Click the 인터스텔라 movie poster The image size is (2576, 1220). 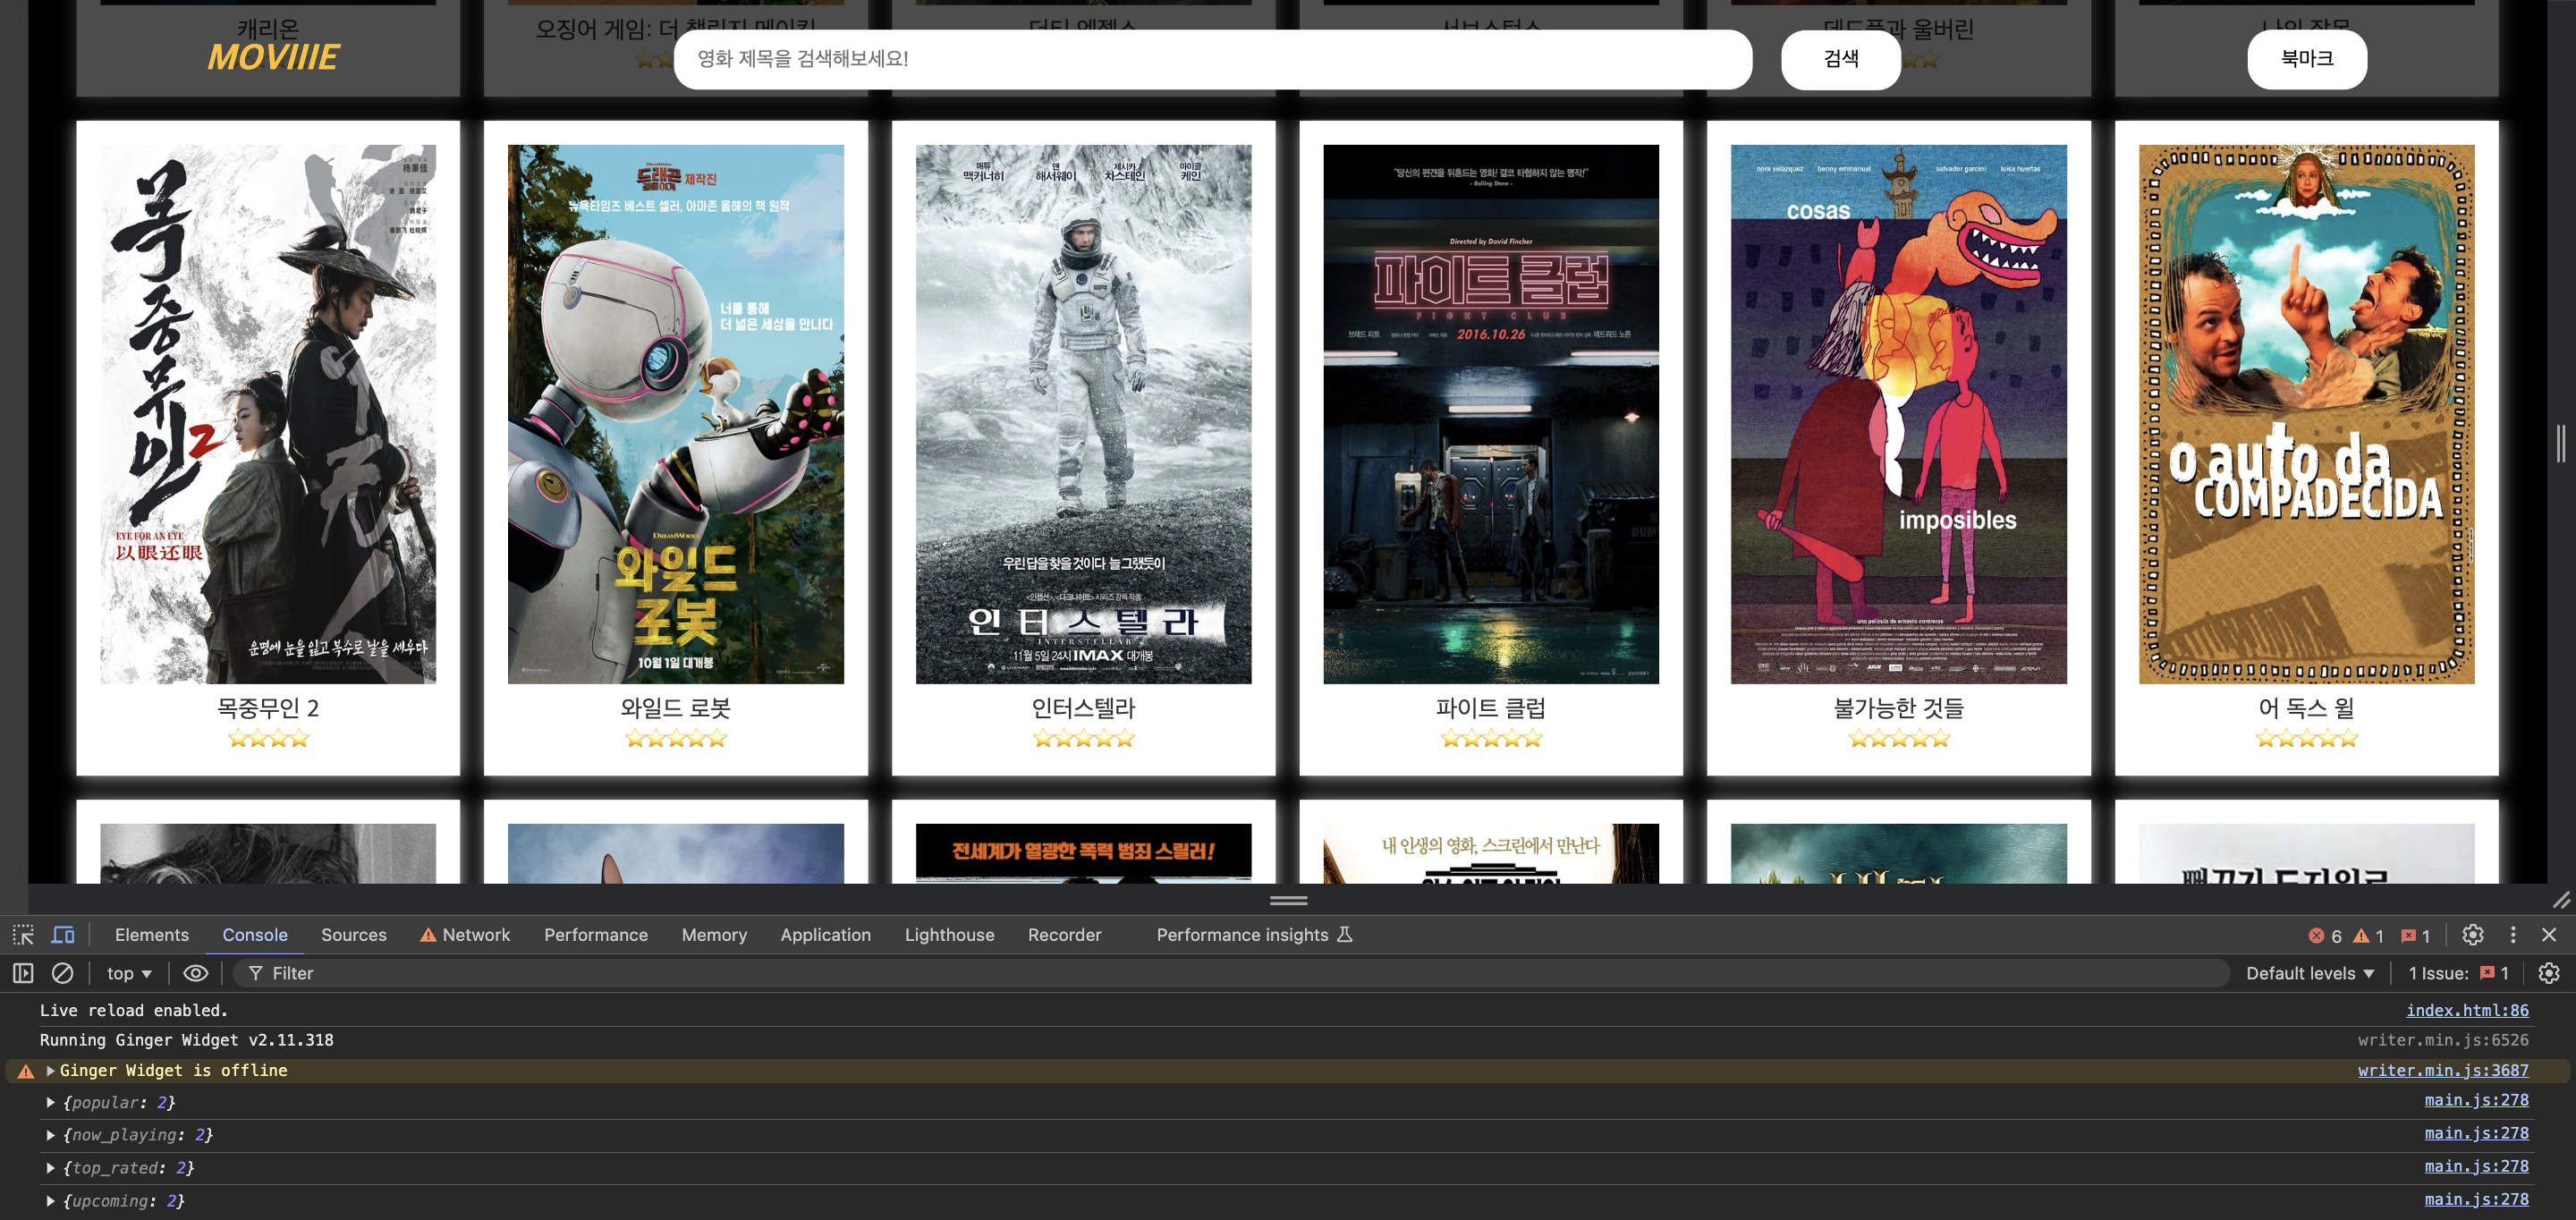tap(1083, 414)
